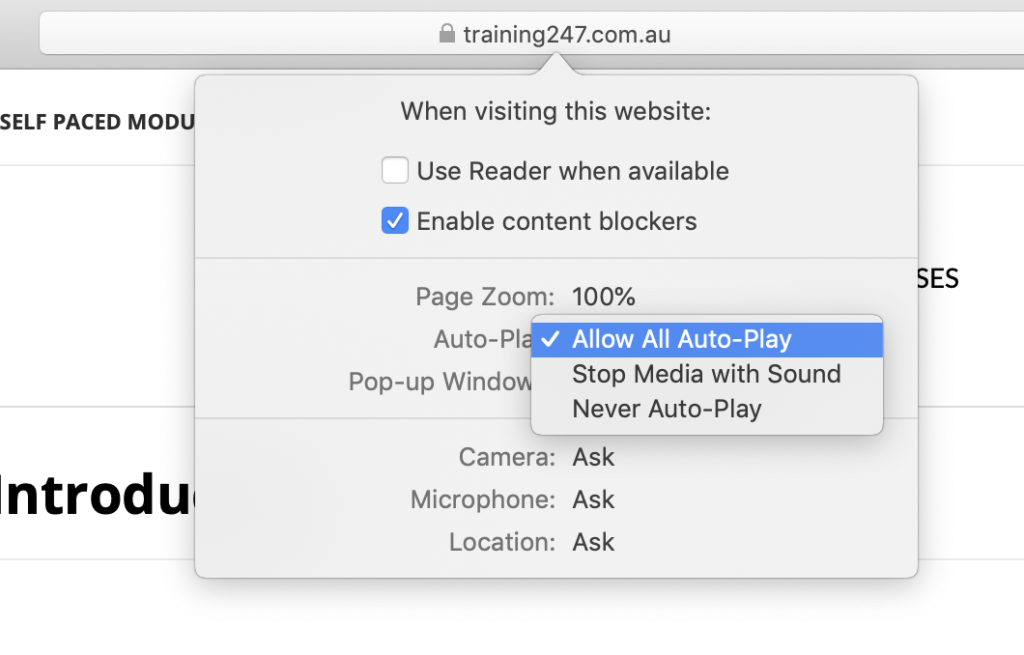Open the Microphone permission Ask dropdown

[593, 499]
